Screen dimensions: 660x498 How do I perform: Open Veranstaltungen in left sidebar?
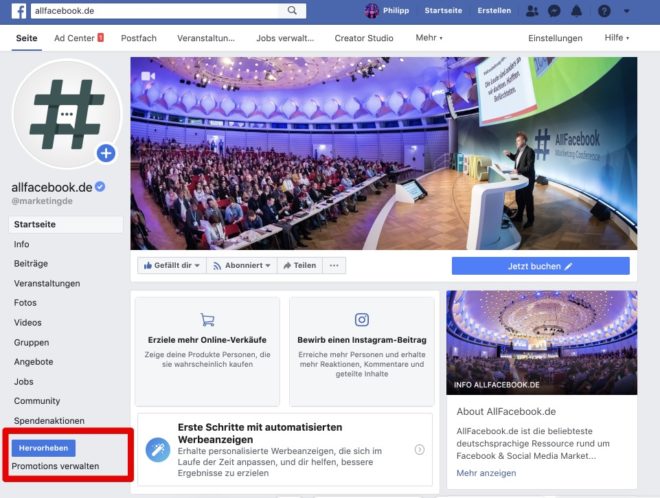[x=47, y=283]
